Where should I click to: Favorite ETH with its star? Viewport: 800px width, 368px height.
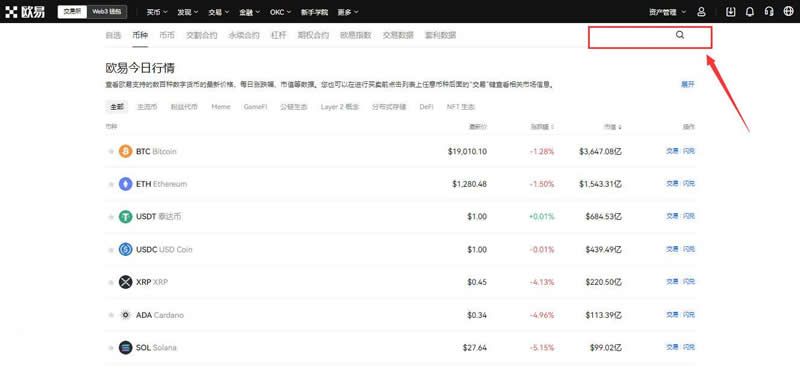tap(110, 184)
